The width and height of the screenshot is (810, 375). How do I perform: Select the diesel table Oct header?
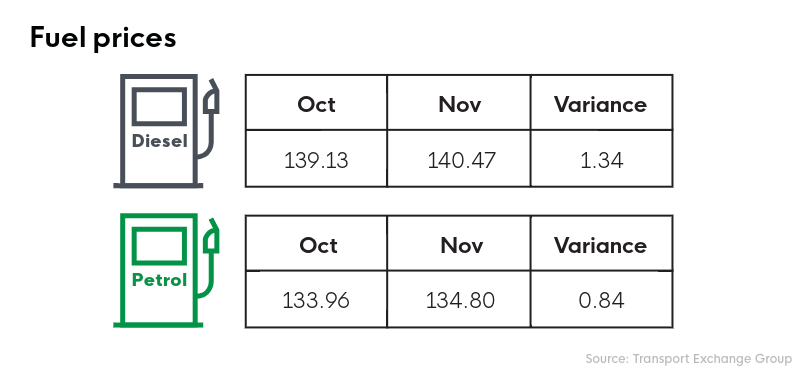(316, 104)
